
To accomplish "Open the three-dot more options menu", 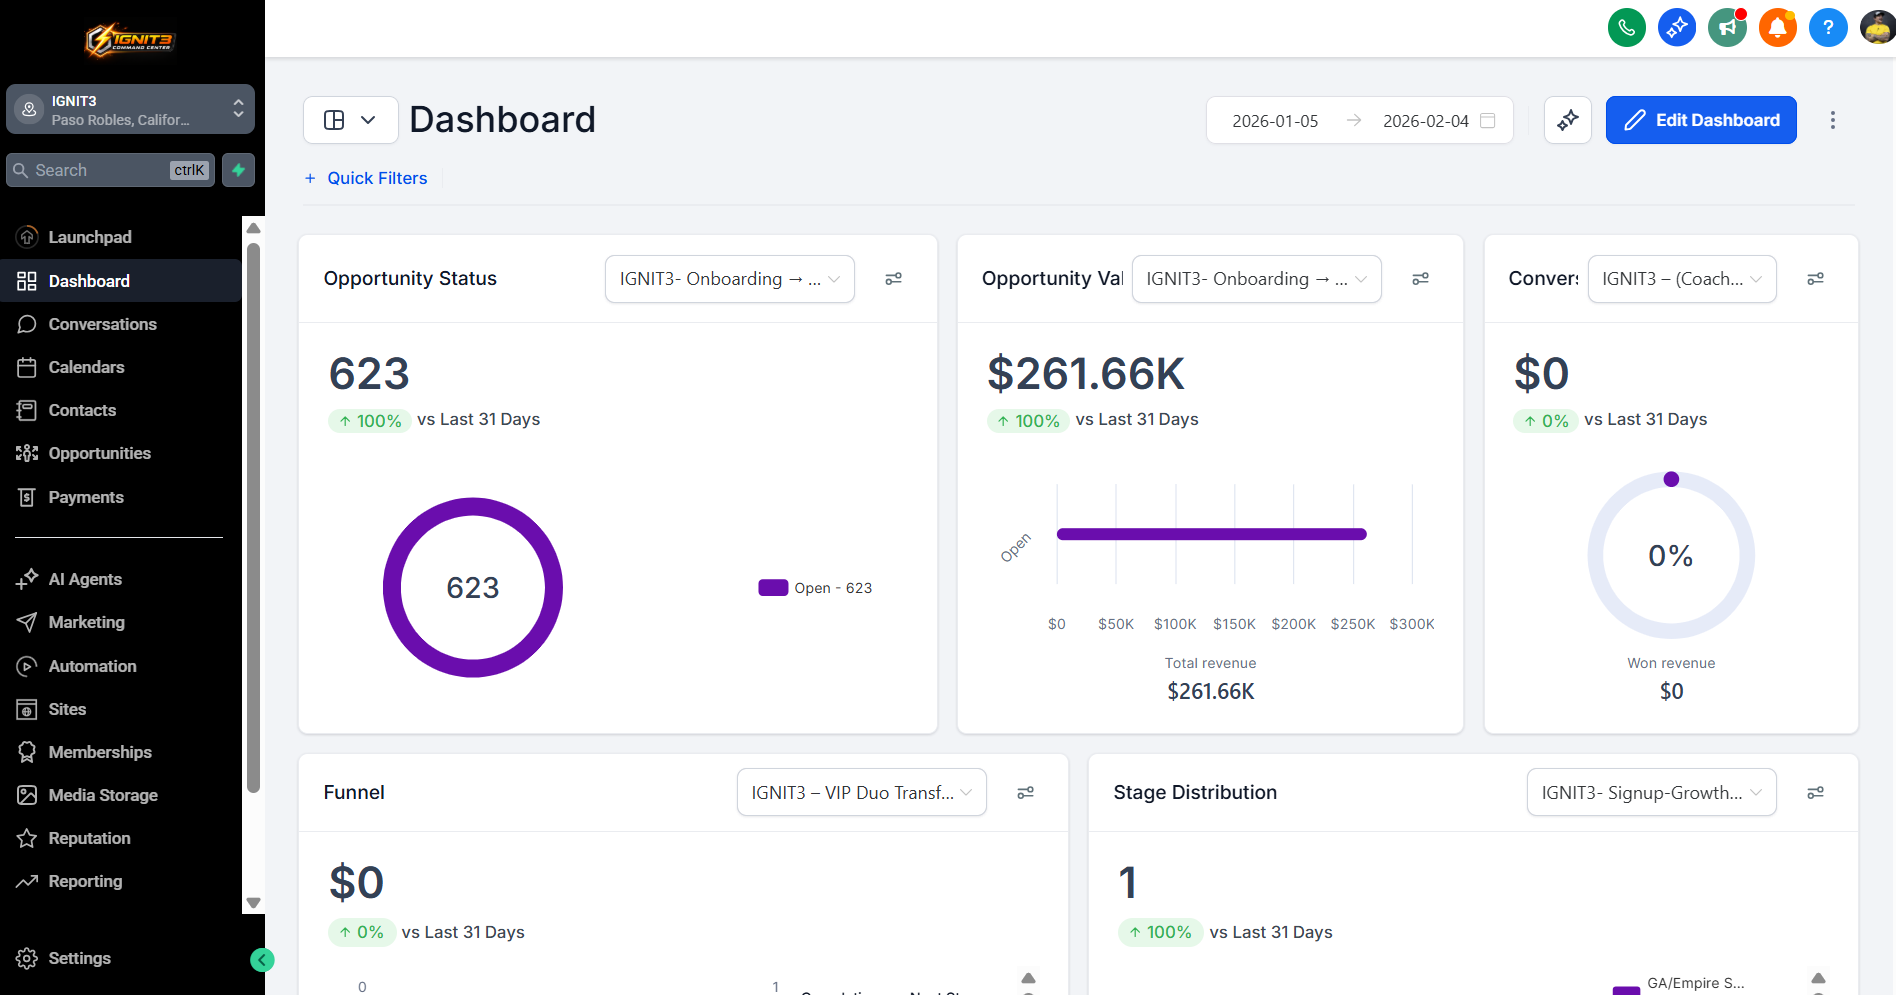I will pyautogui.click(x=1832, y=120).
